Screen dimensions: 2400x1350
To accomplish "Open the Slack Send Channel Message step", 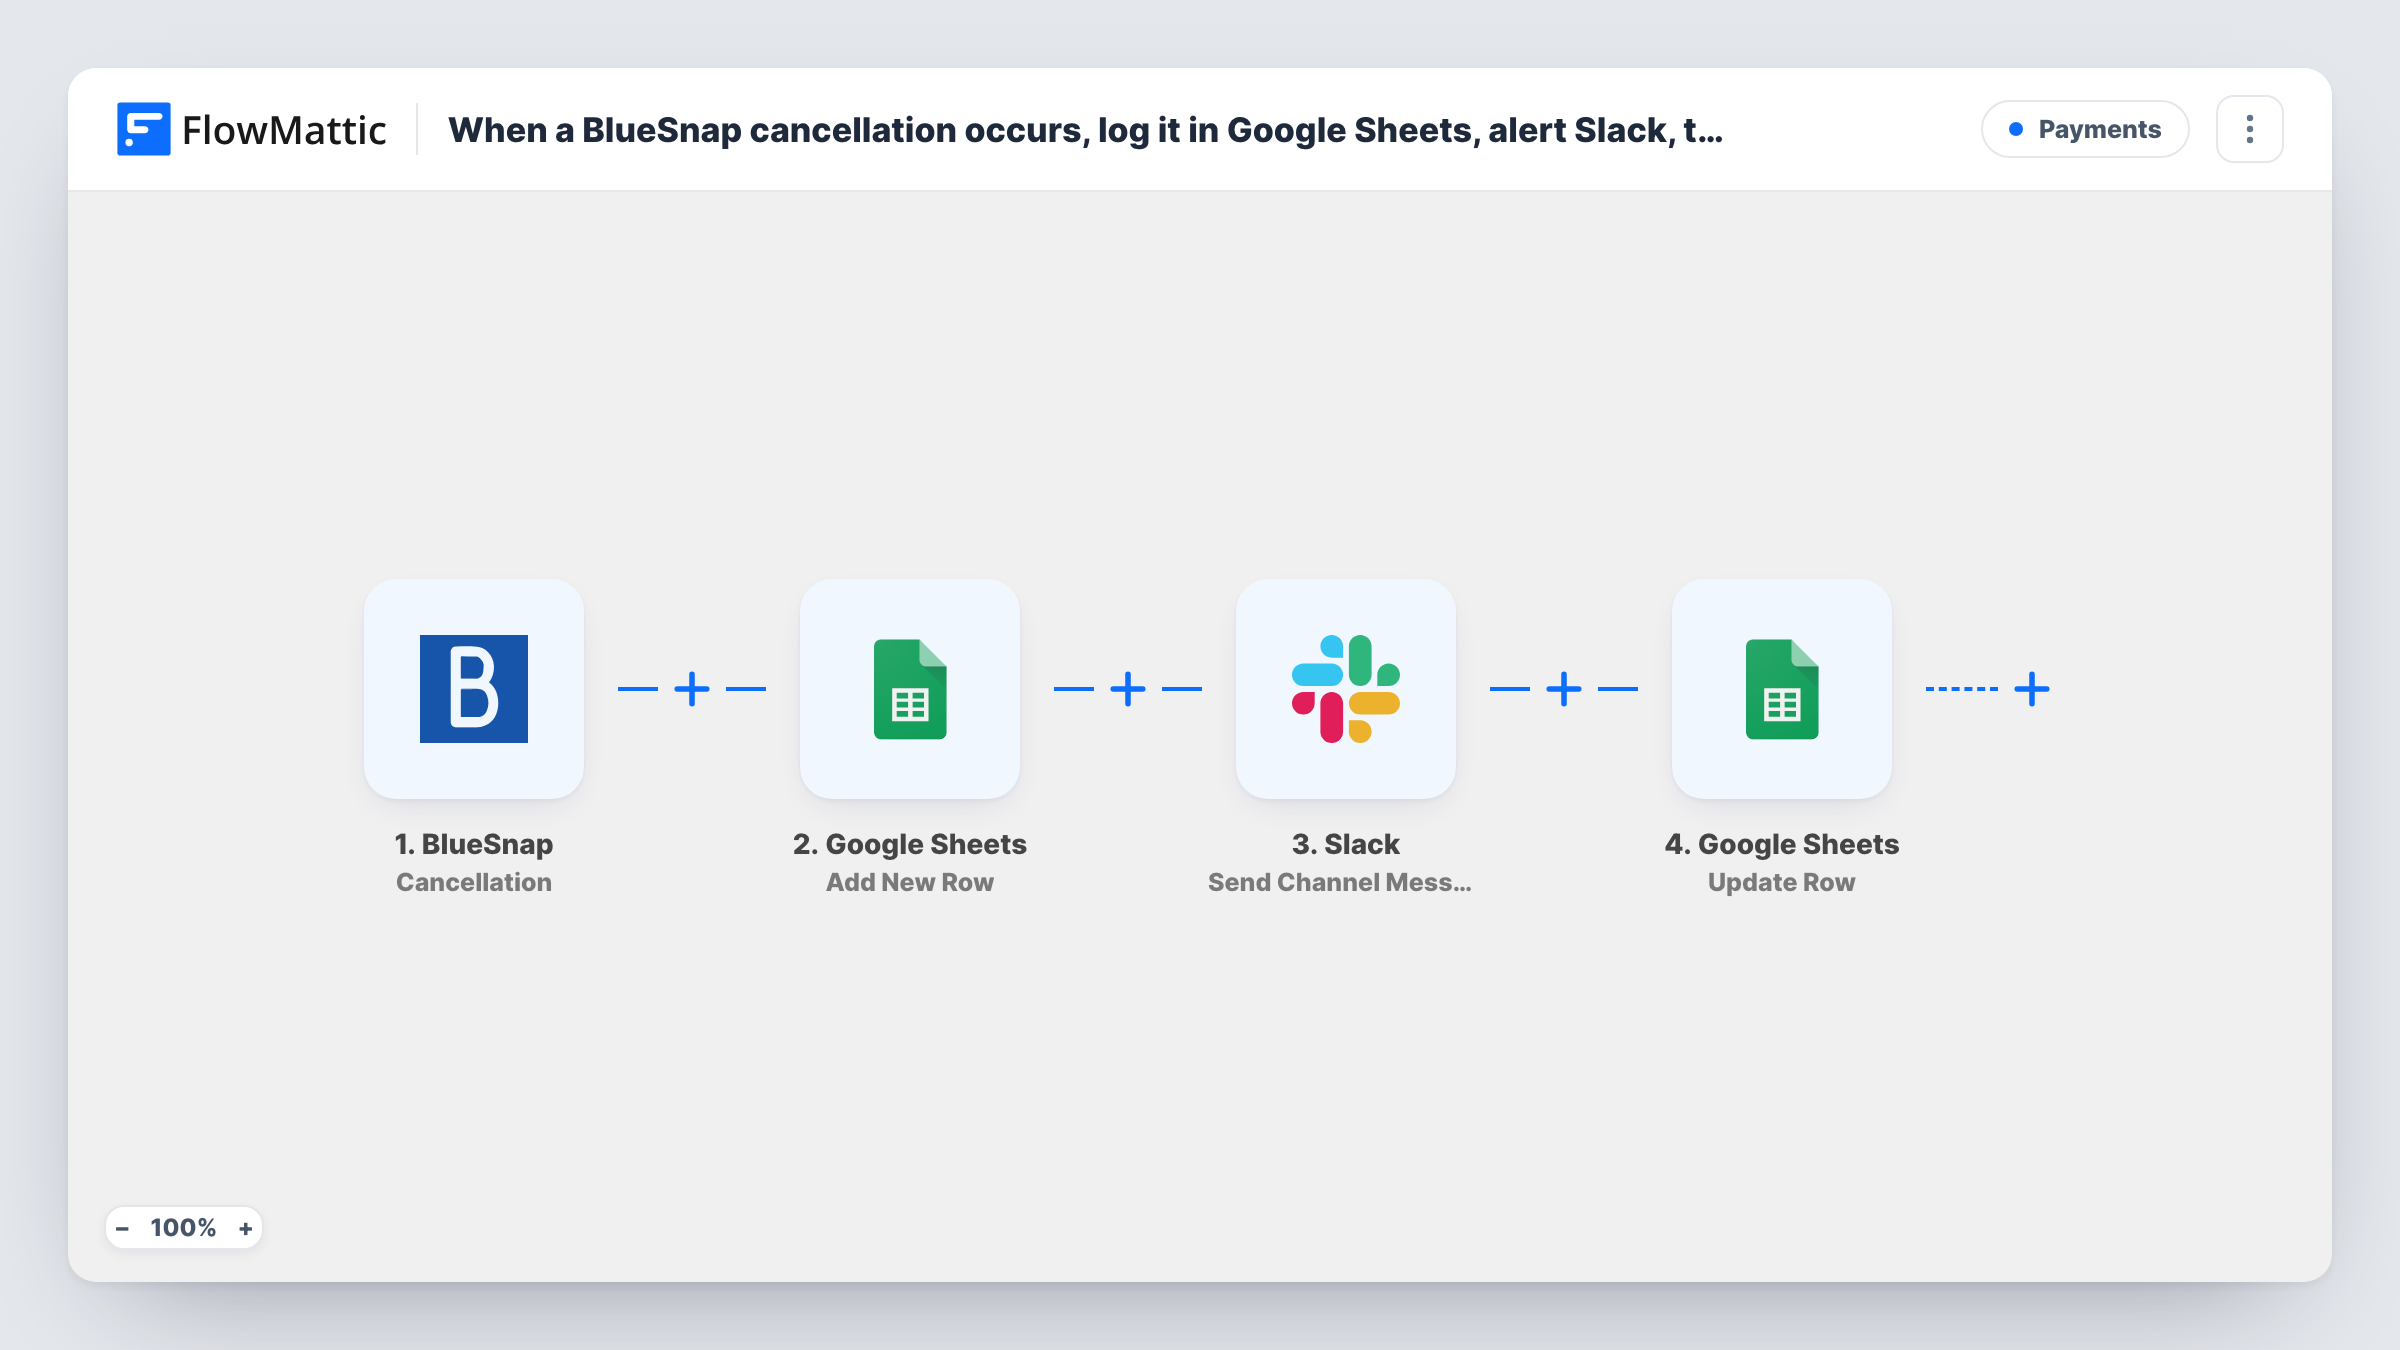I will click(1346, 688).
